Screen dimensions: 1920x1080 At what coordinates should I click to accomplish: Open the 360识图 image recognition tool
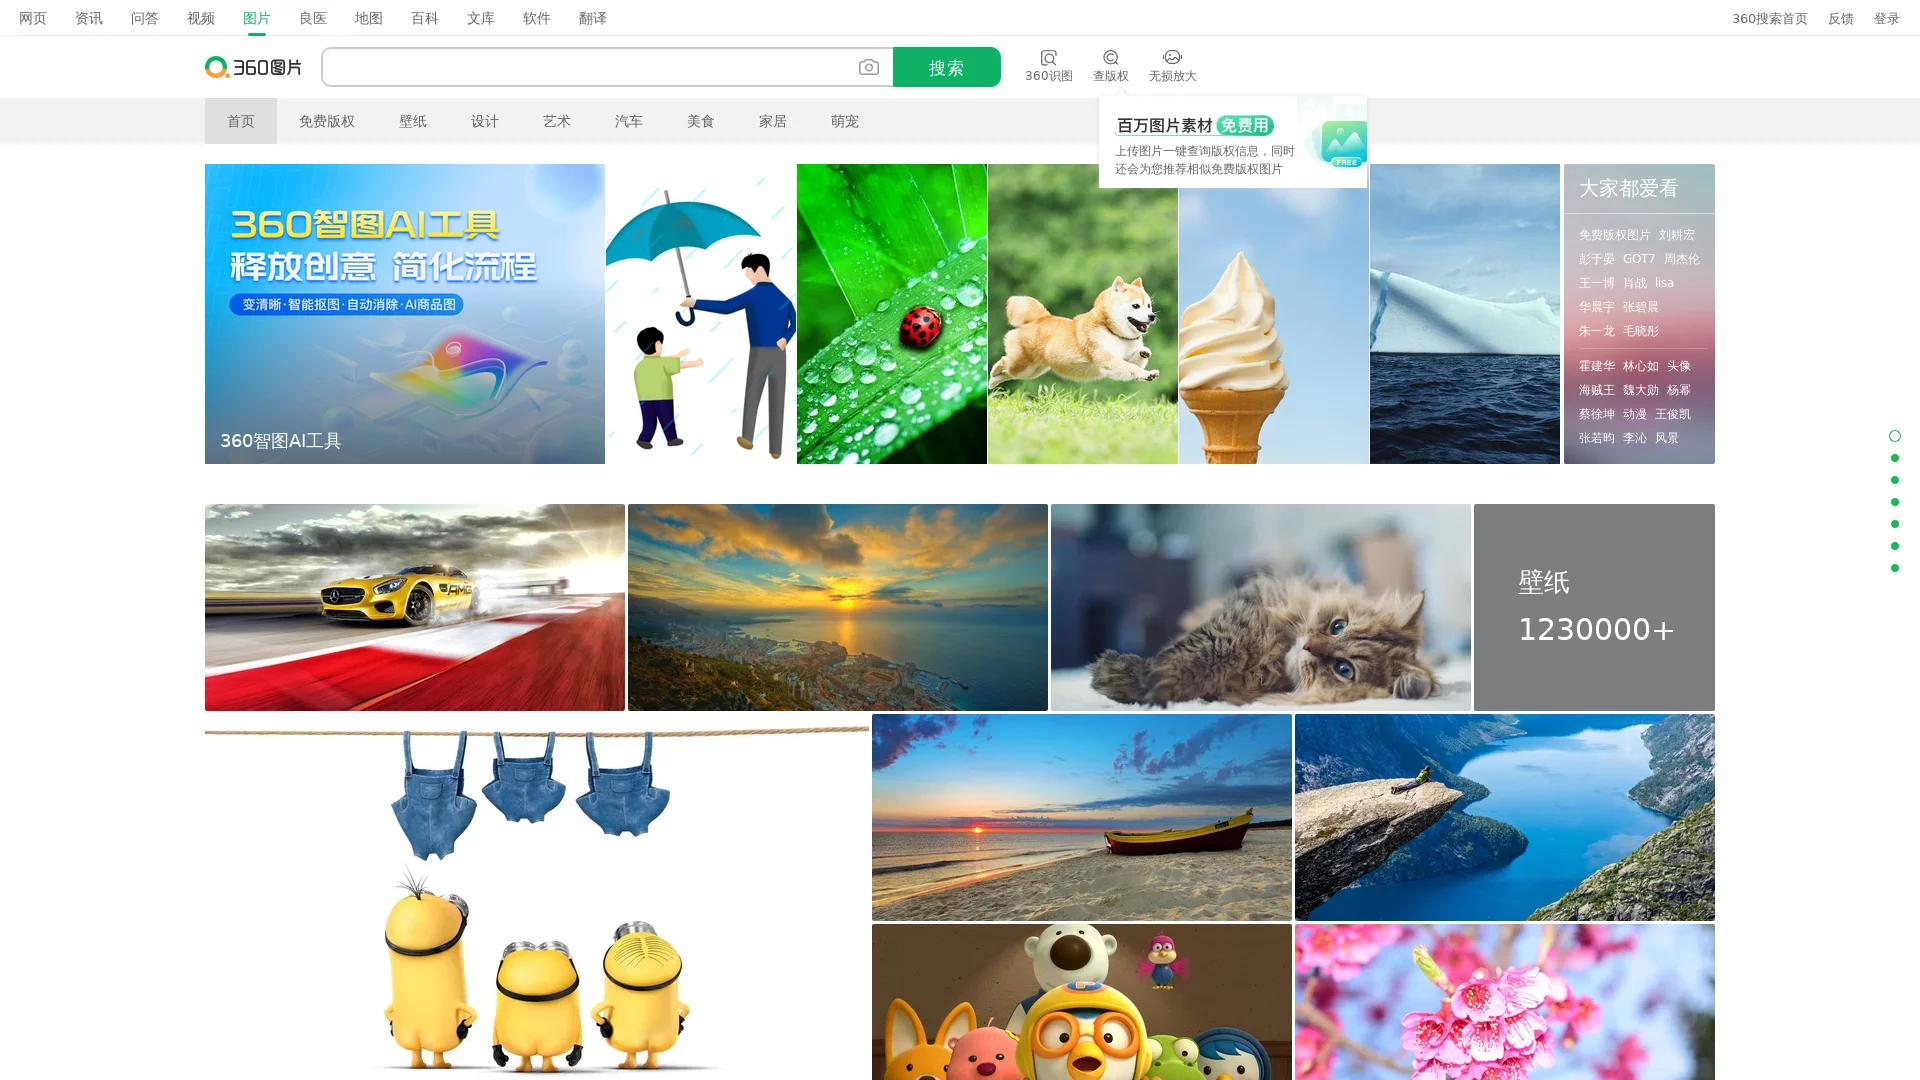coord(1048,66)
